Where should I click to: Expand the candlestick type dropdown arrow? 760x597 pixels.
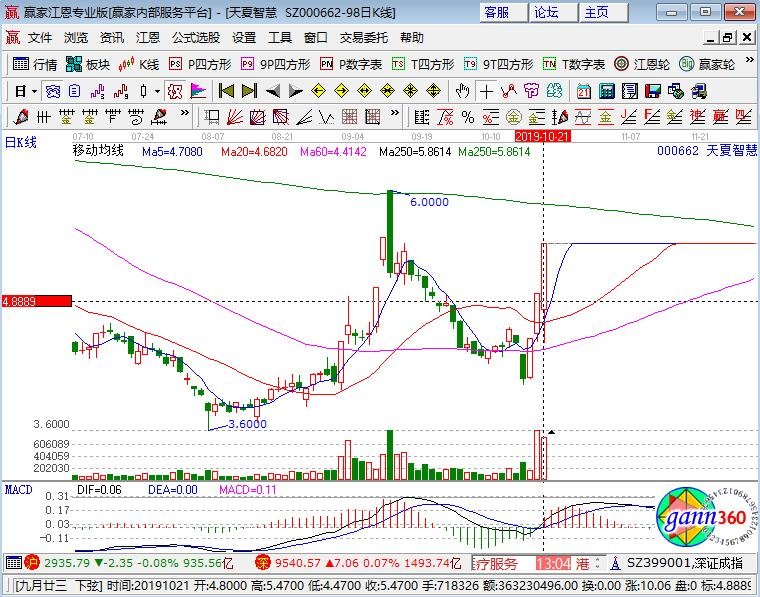pyautogui.click(x=157, y=91)
